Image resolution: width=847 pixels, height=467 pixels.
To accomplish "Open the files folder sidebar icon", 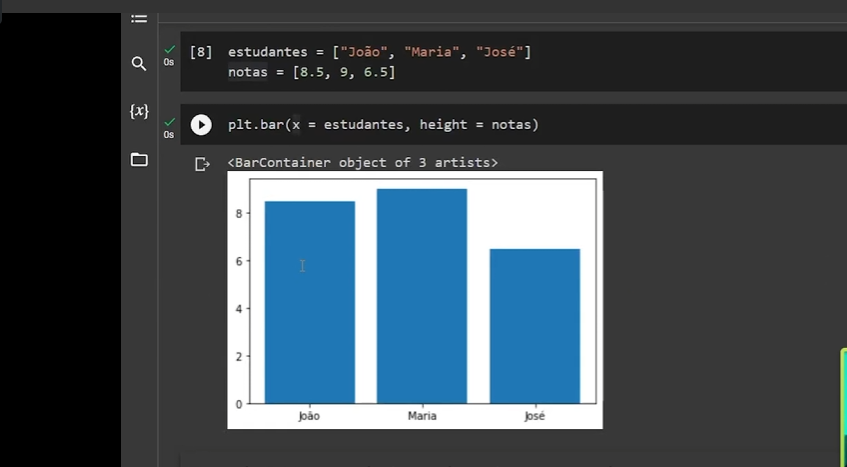I will click(x=139, y=160).
